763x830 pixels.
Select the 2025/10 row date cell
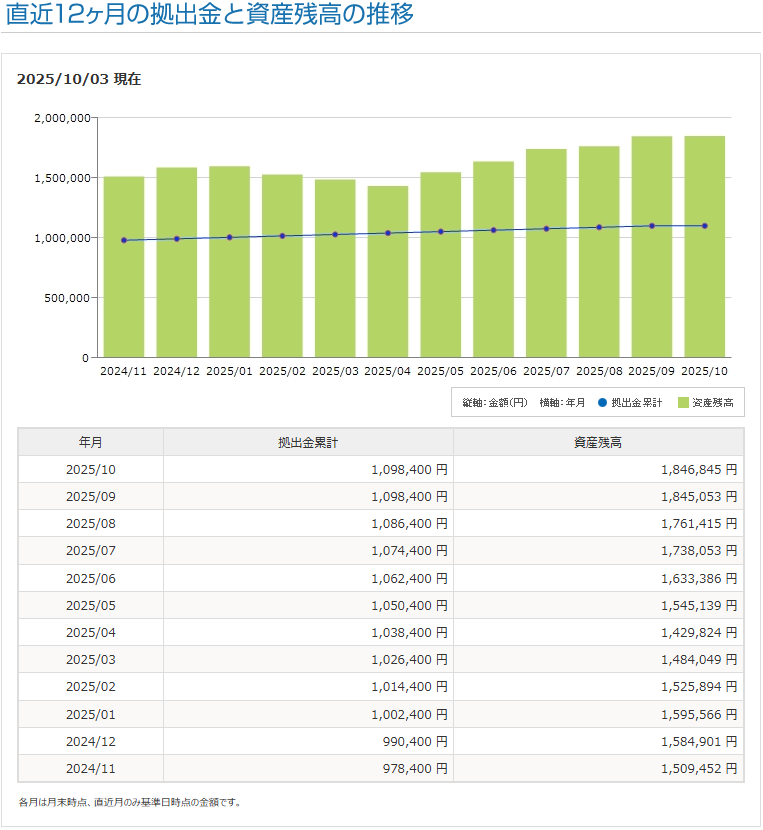coord(90,469)
